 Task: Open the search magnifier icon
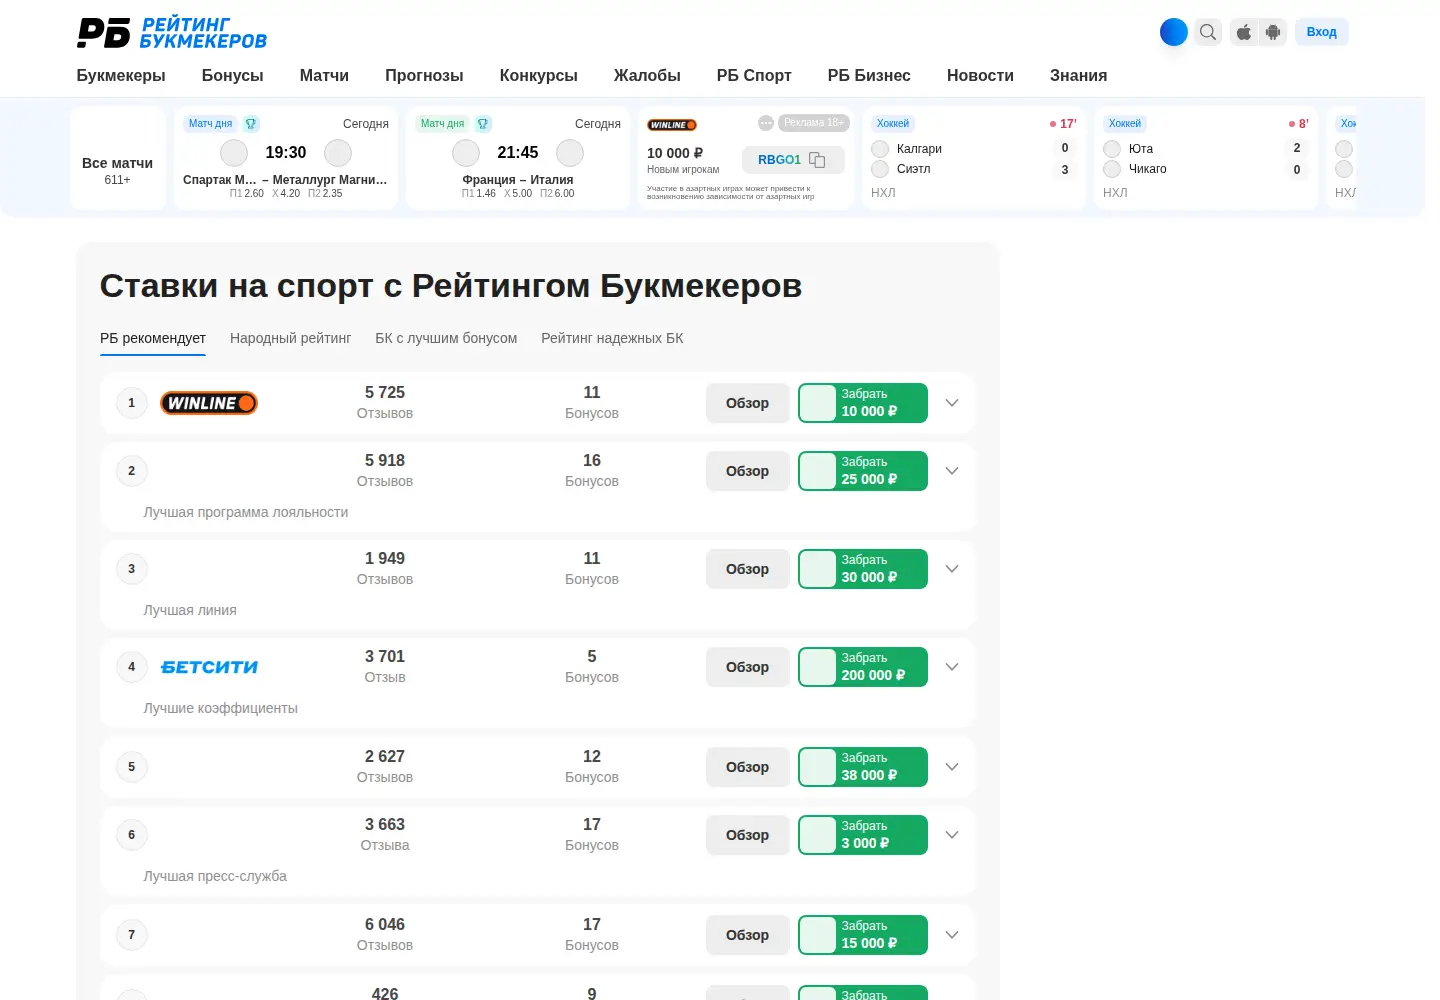(1208, 32)
